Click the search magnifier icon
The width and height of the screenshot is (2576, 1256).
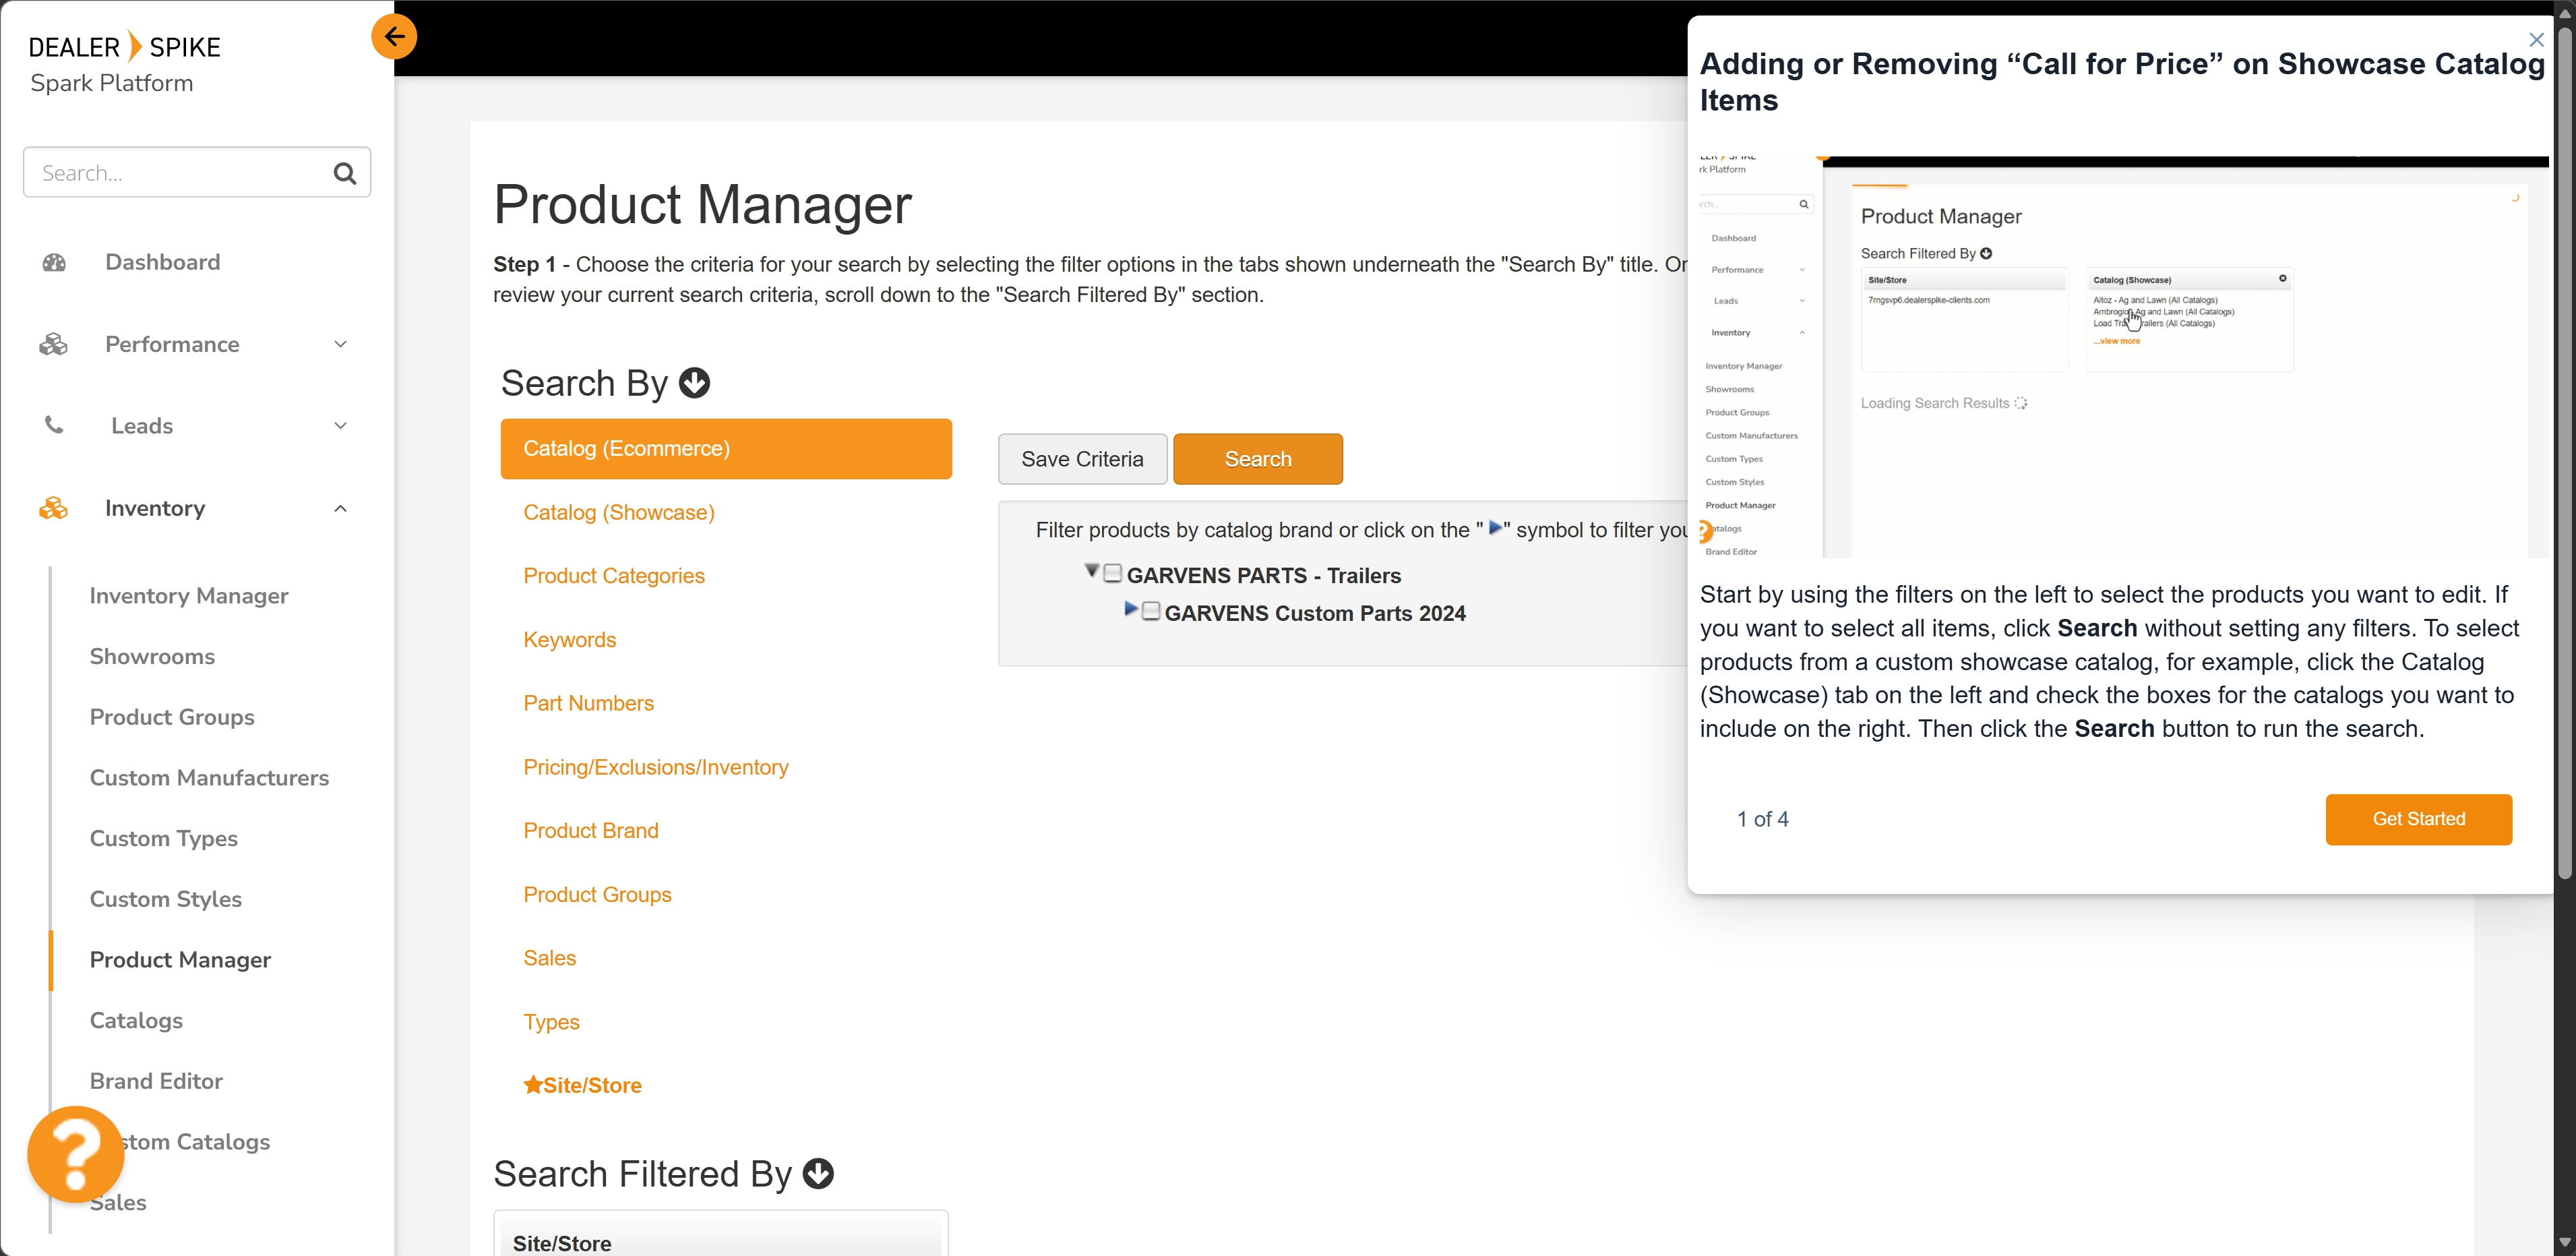point(344,173)
